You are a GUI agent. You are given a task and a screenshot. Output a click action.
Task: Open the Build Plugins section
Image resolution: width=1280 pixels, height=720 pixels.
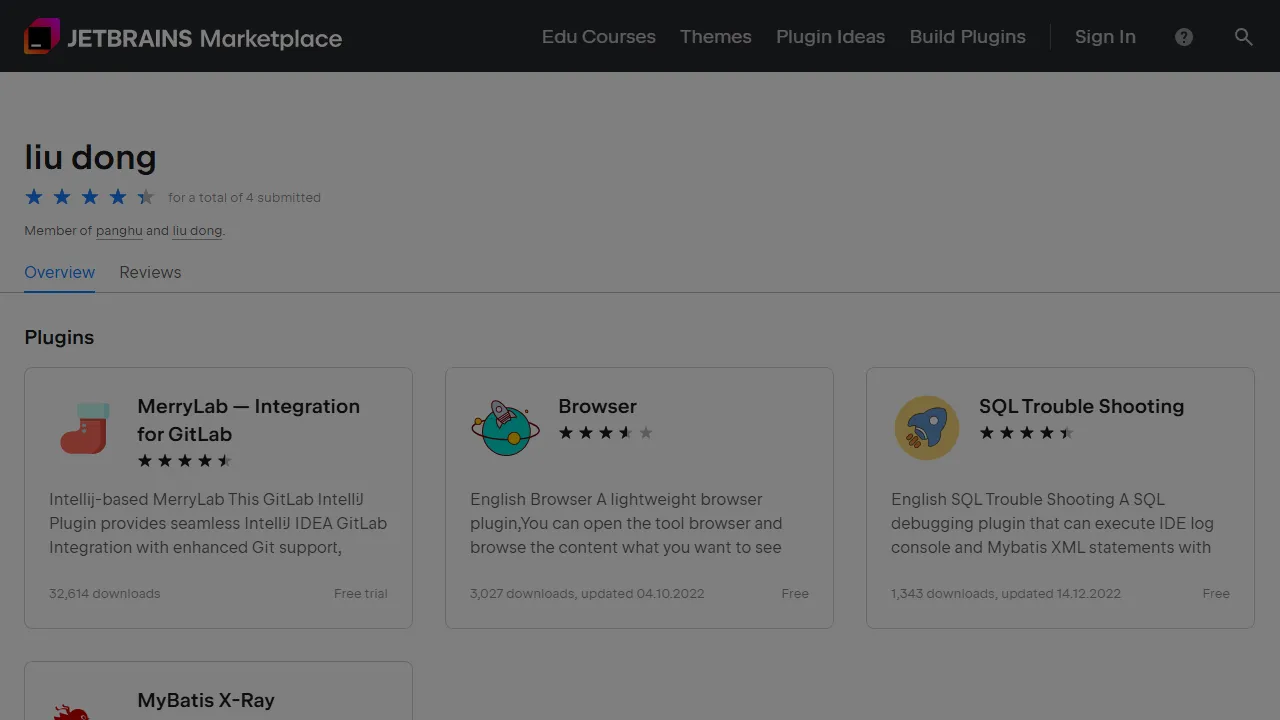tap(967, 37)
